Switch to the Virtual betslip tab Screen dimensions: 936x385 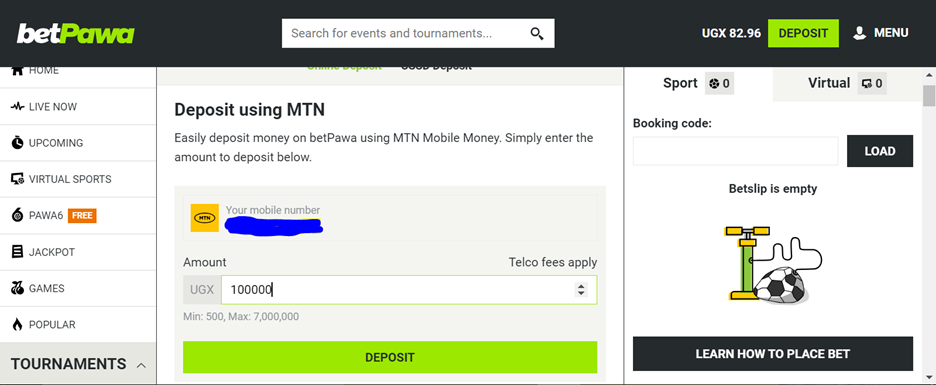[x=846, y=84]
